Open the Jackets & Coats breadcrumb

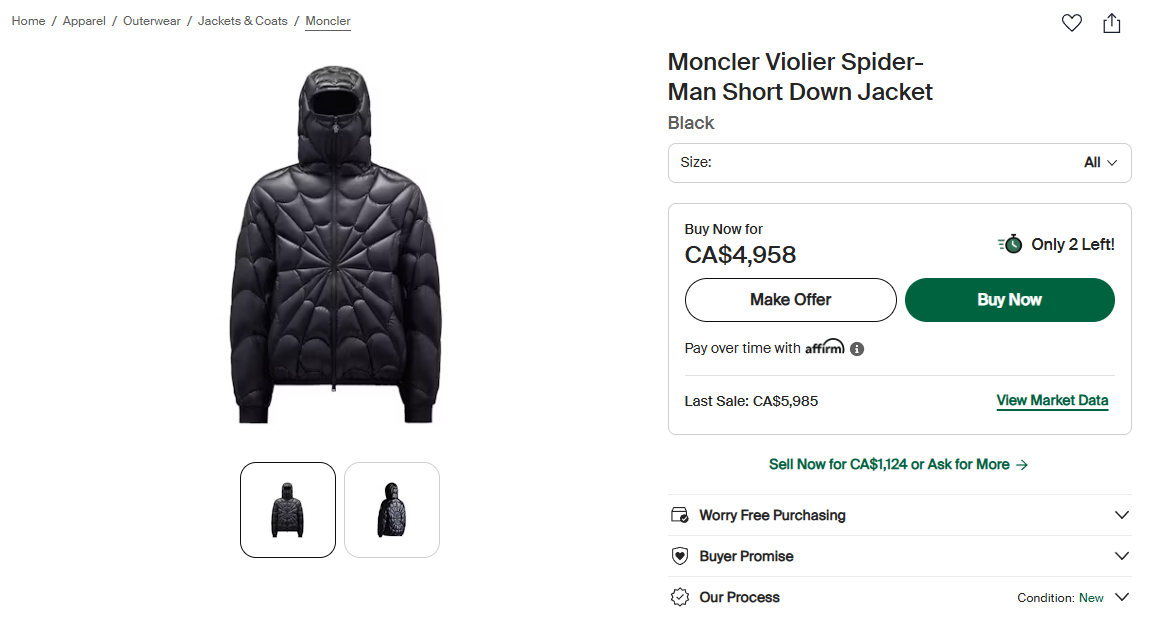click(242, 20)
